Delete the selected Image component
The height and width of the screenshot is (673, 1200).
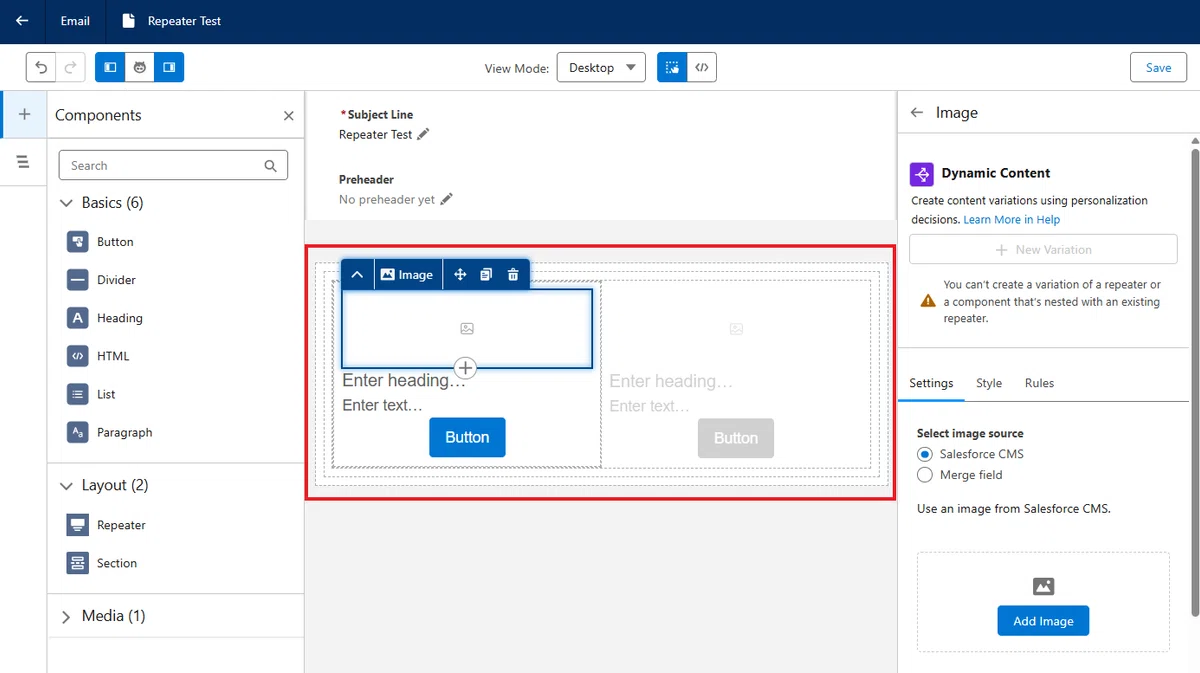513,274
